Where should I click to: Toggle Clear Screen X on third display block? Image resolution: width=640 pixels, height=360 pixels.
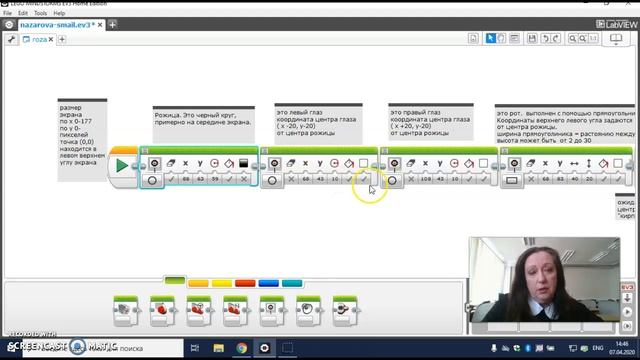coord(411,179)
